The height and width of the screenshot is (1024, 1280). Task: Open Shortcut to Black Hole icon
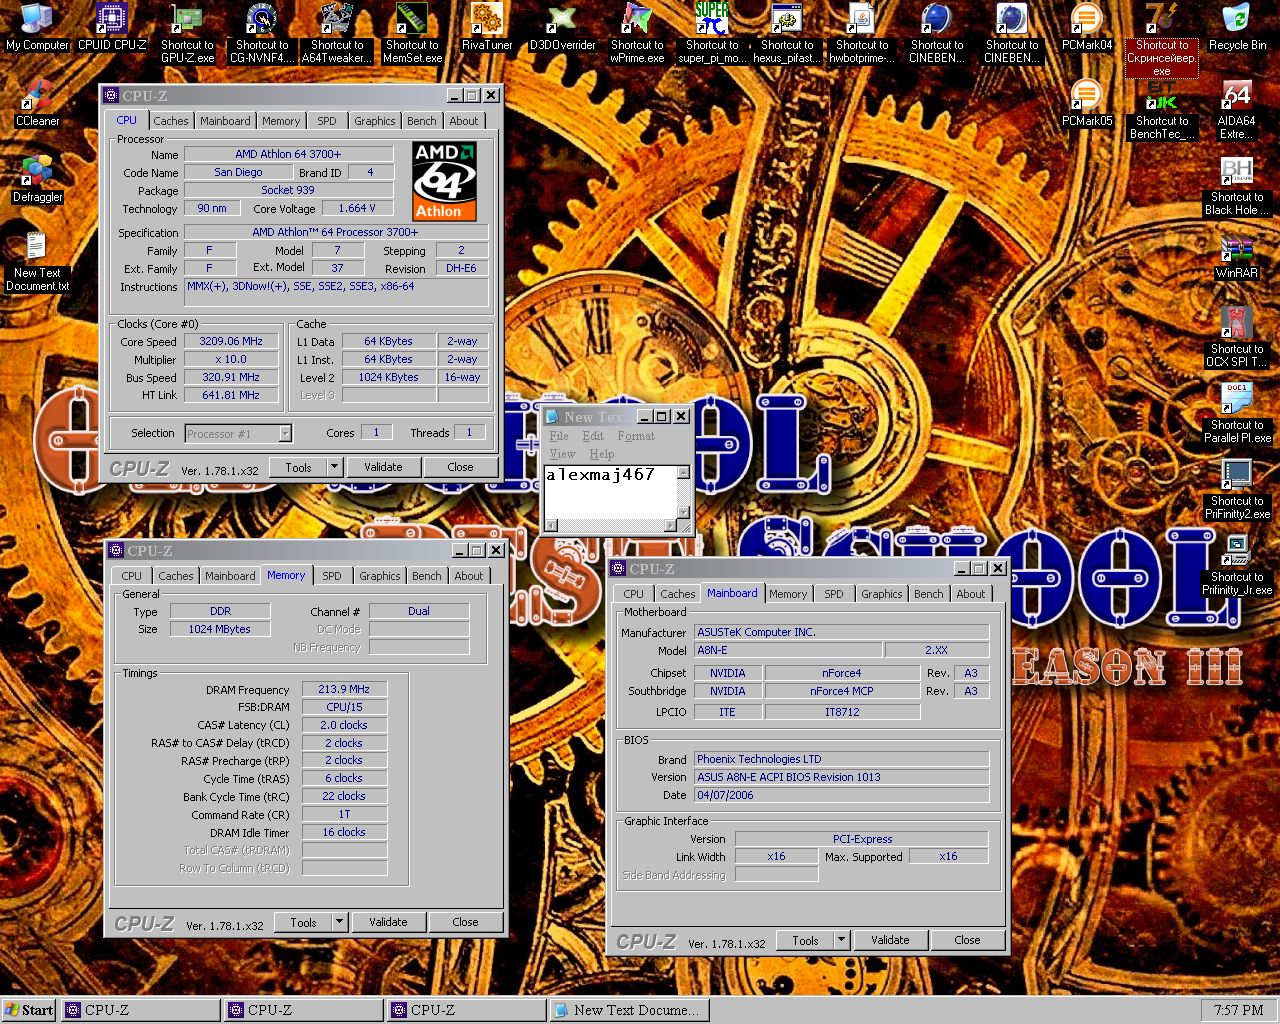[1237, 185]
